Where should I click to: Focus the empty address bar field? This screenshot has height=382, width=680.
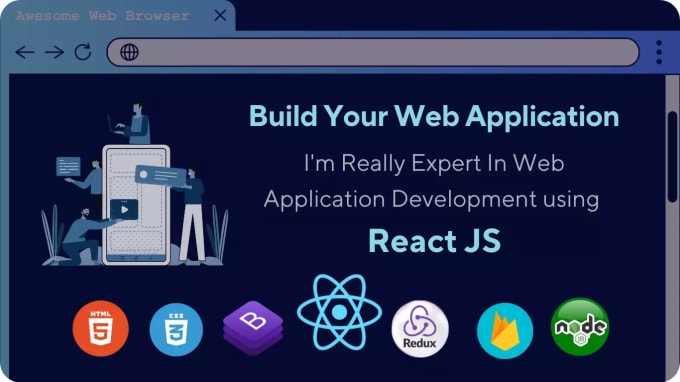pyautogui.click(x=373, y=52)
